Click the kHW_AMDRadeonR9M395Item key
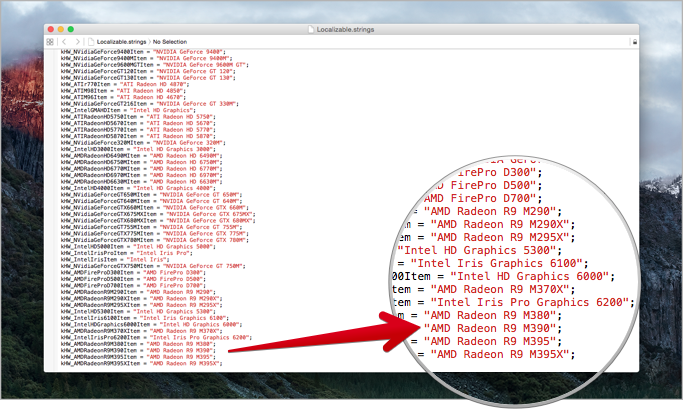The width and height of the screenshot is (683, 409). pyautogui.click(x=99, y=358)
